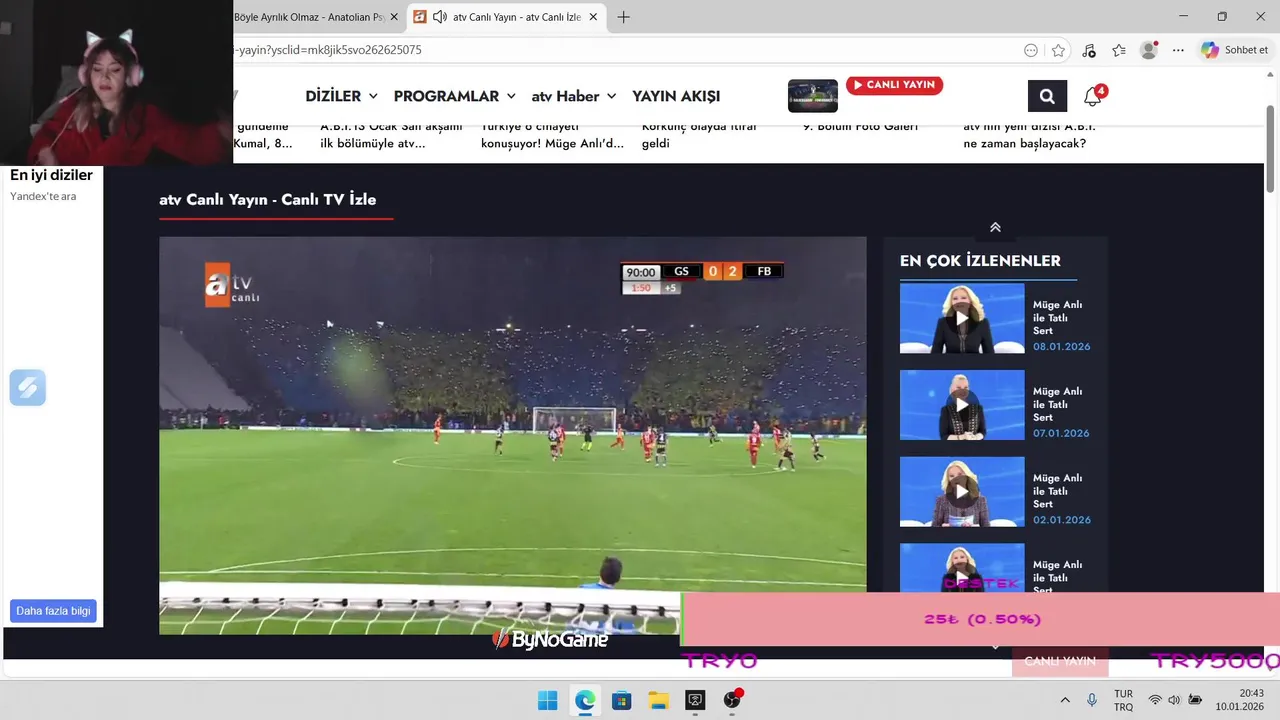Expand the DİZİLER dropdown menu

tap(341, 96)
